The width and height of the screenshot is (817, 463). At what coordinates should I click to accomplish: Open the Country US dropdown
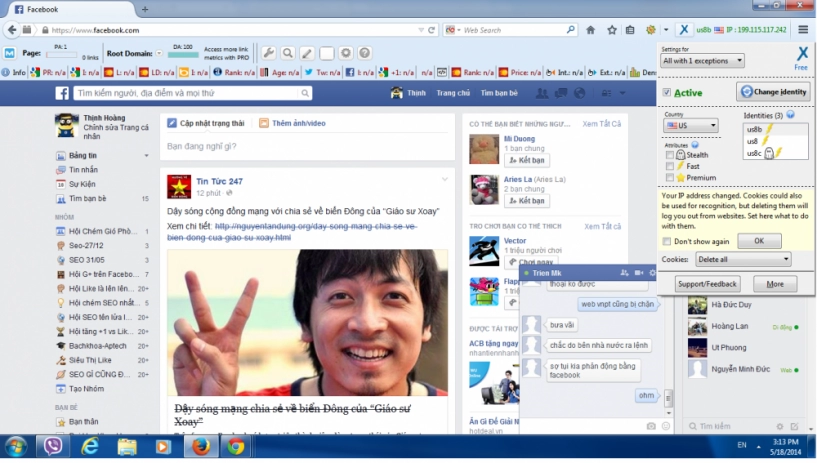point(691,126)
